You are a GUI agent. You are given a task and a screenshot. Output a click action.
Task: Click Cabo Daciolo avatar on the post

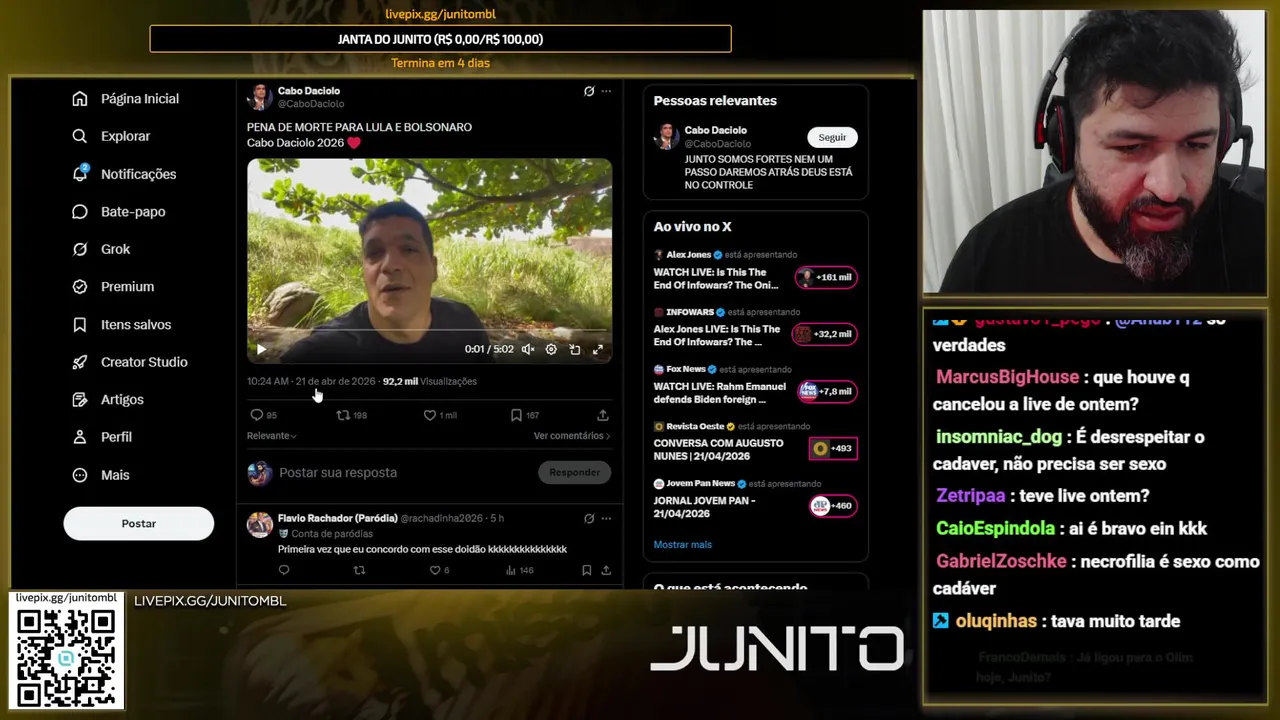(260, 97)
